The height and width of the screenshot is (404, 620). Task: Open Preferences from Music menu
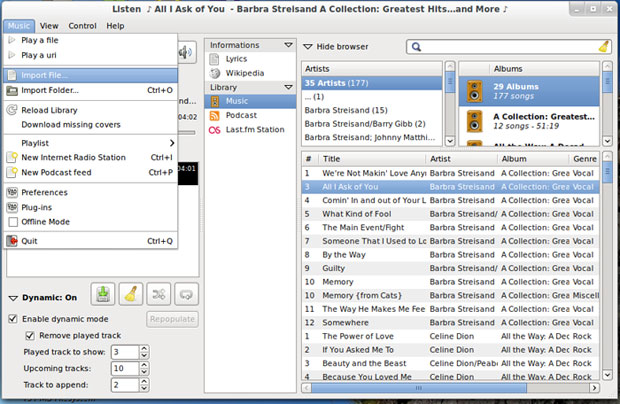click(x=91, y=193)
